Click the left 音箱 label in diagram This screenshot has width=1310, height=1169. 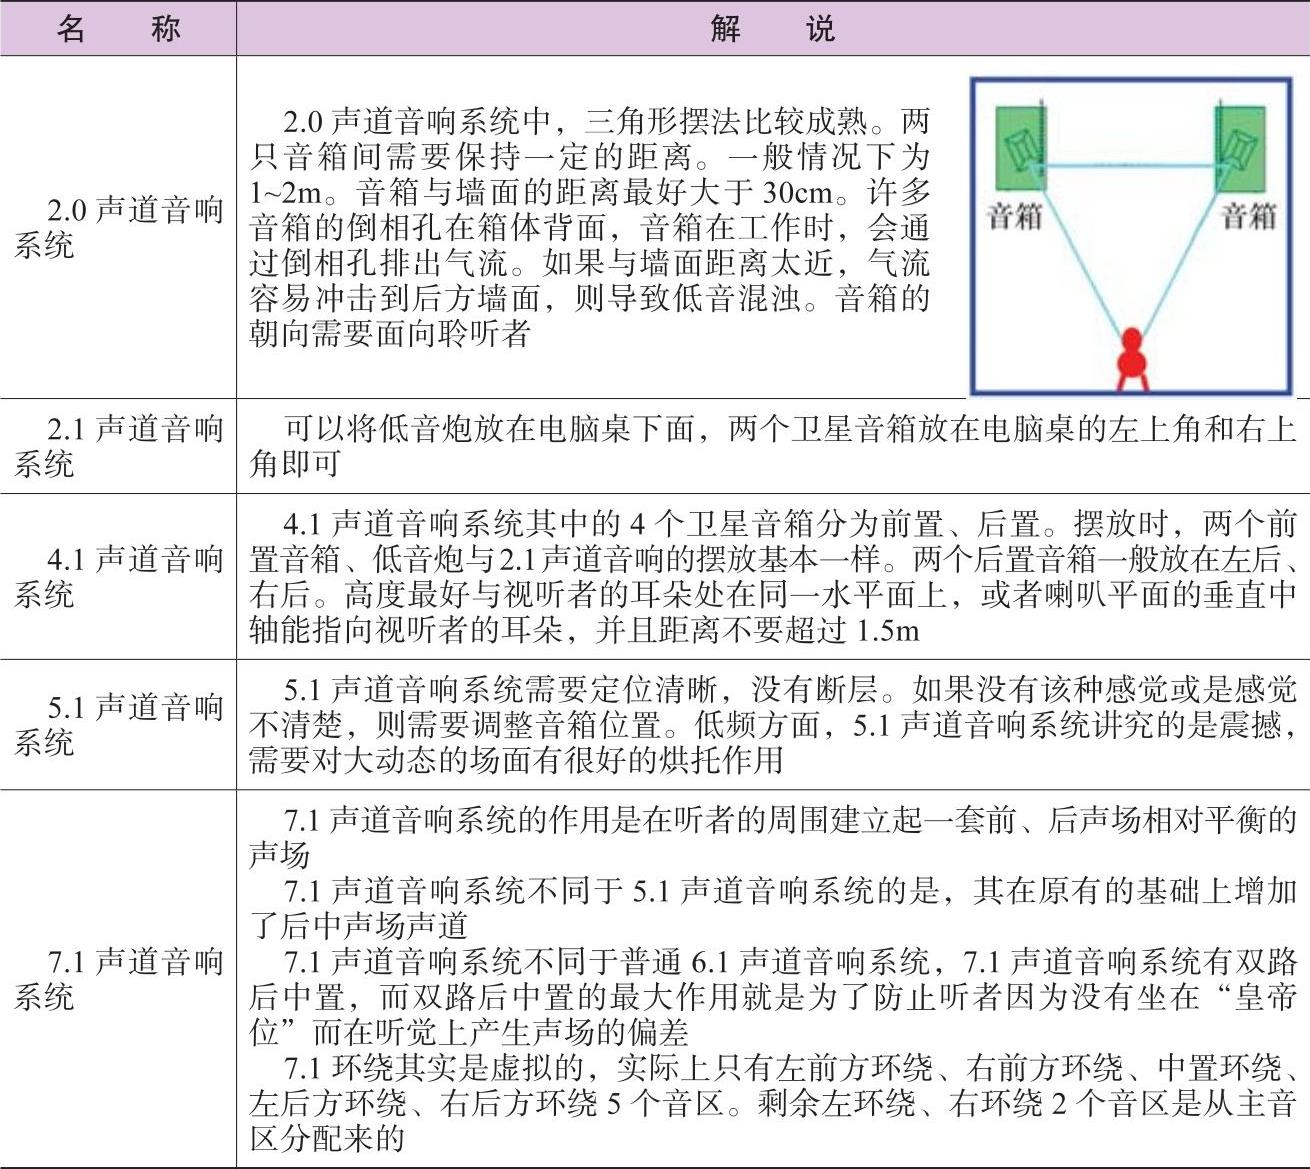coord(1014,215)
